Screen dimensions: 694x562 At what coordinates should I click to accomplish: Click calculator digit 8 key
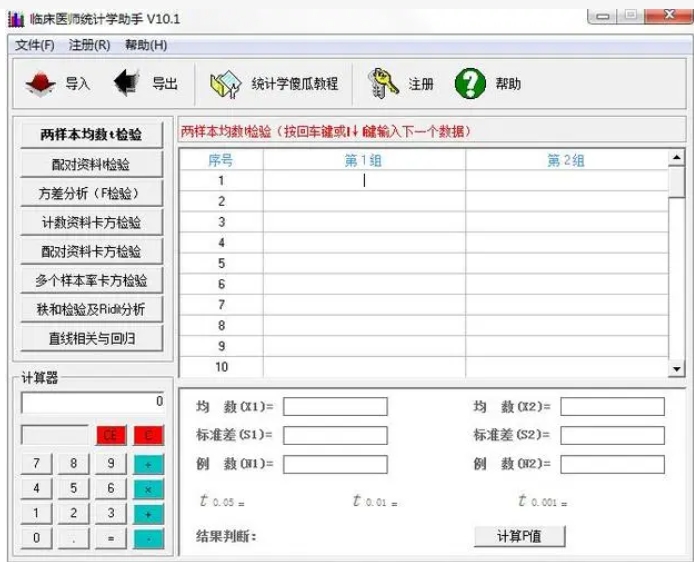[73, 464]
